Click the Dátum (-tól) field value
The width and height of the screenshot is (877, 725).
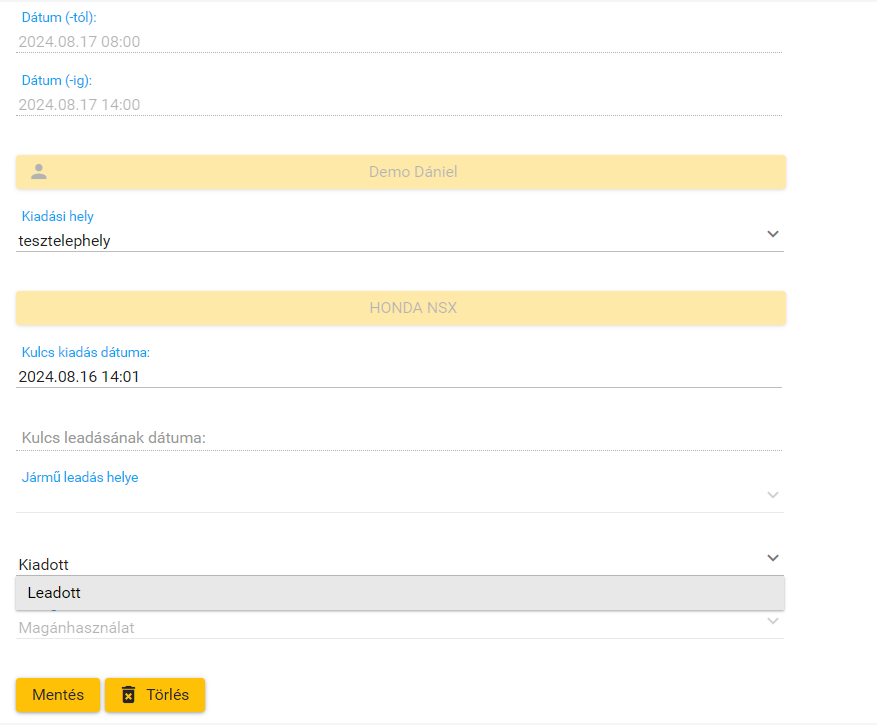tap(80, 42)
